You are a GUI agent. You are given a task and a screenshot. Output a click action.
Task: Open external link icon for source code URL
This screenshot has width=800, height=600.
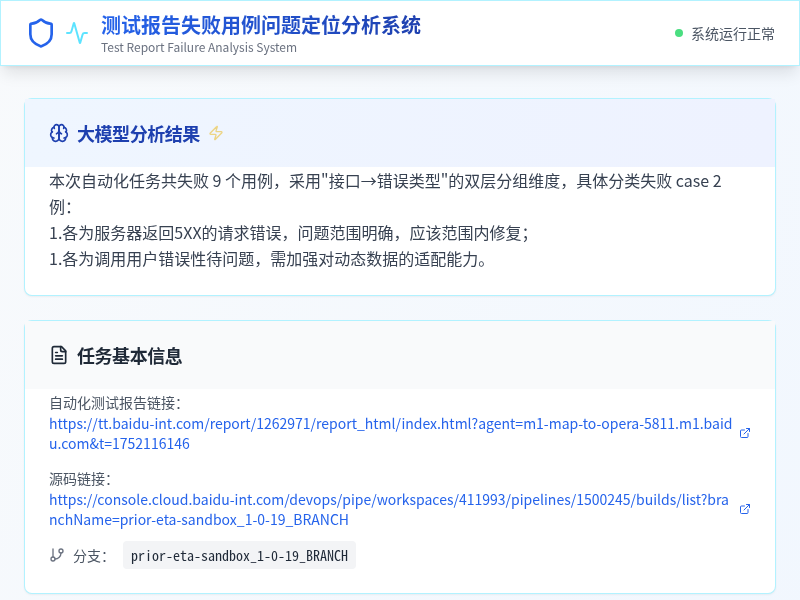coord(745,509)
